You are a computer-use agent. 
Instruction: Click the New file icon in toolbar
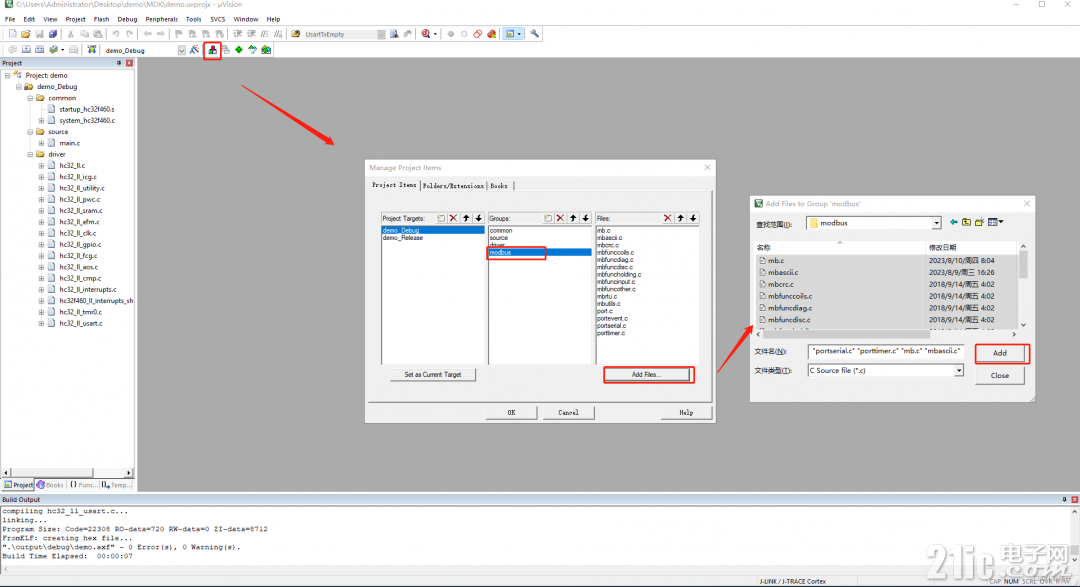12,34
